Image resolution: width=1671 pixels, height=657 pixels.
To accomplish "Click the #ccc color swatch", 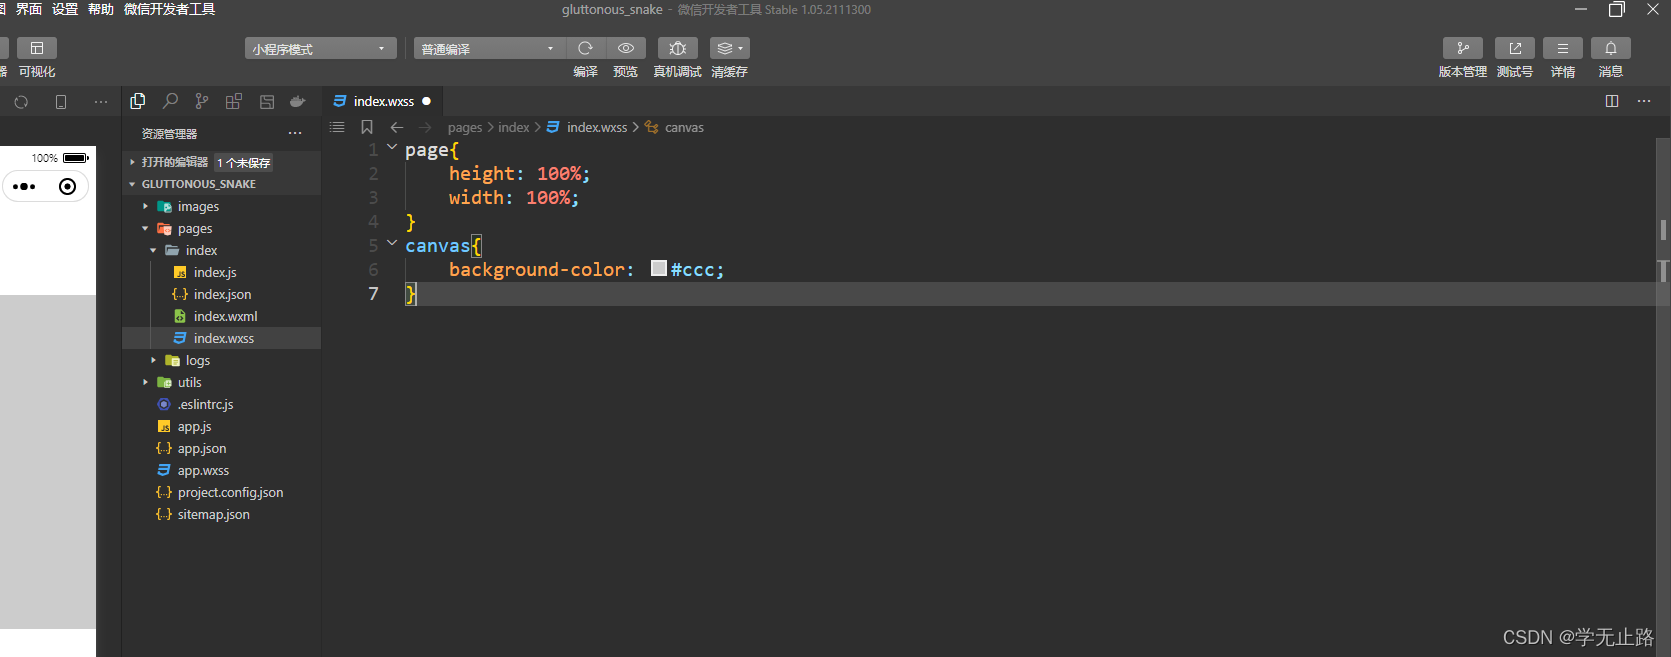I will (659, 268).
